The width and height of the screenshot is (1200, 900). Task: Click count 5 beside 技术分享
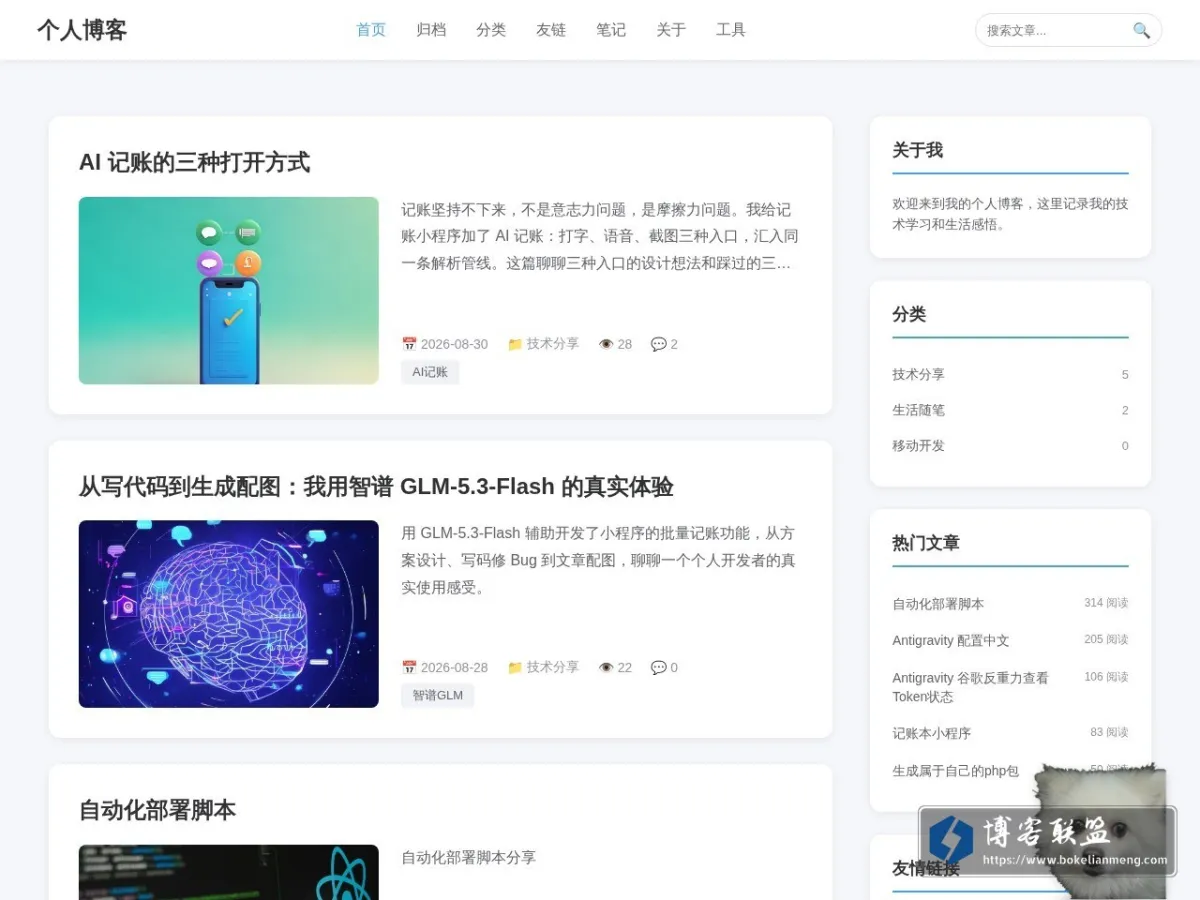point(1125,375)
